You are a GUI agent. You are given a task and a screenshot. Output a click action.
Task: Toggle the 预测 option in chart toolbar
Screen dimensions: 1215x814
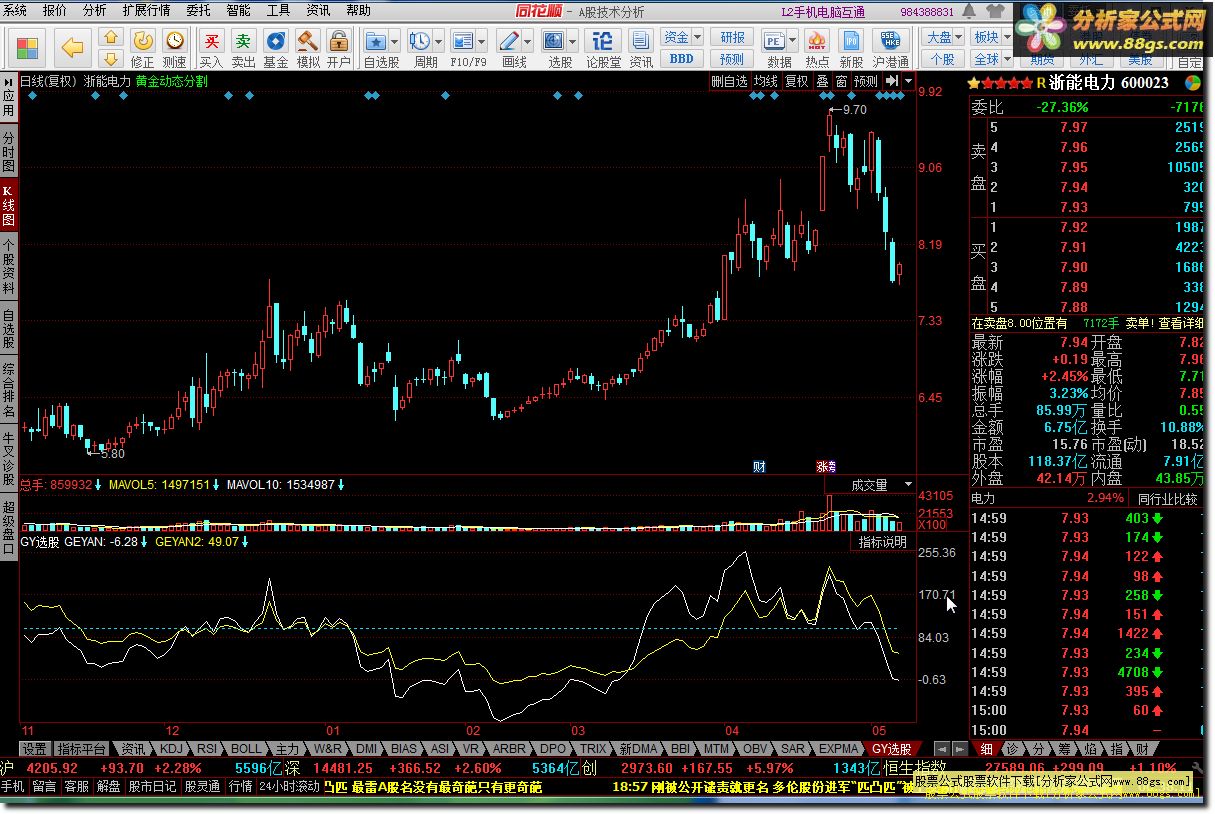[866, 81]
